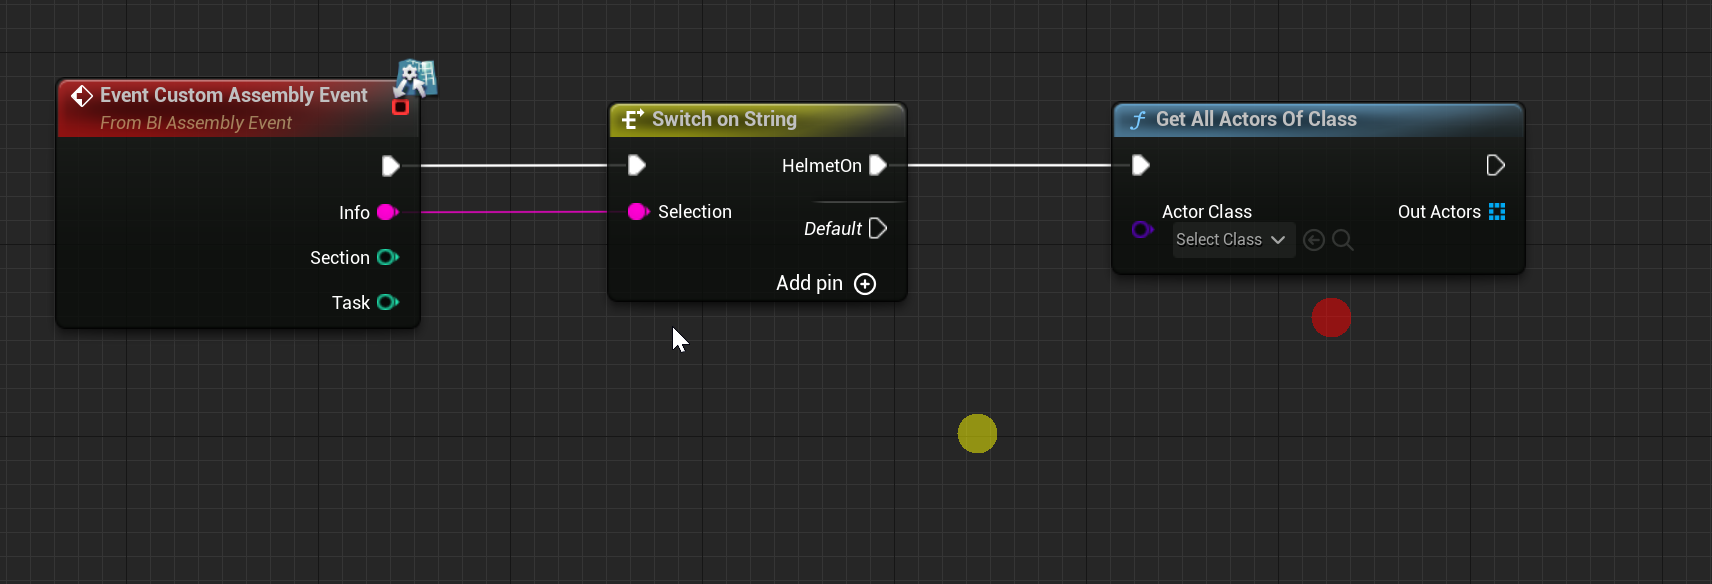Click Get All Actors execution input pin
Viewport: 1712px width, 584px height.
(1141, 165)
